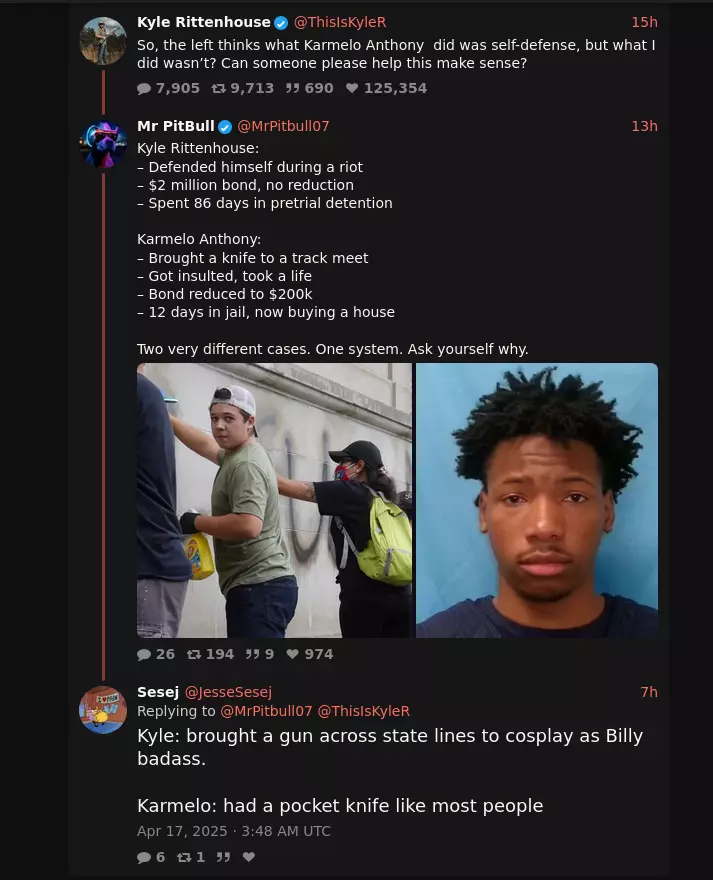Click the heart icon showing 974 likes
713x880 pixels.
[292, 654]
